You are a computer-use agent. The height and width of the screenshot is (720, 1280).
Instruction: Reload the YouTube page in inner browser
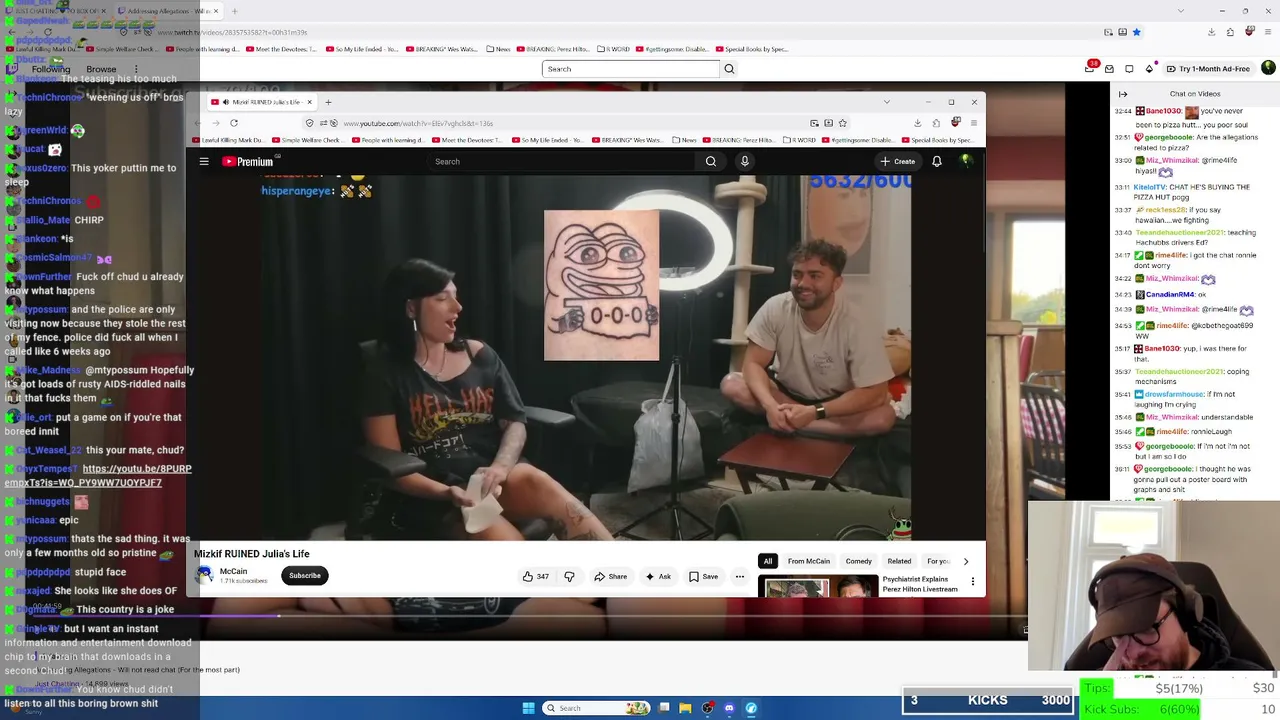(234, 123)
